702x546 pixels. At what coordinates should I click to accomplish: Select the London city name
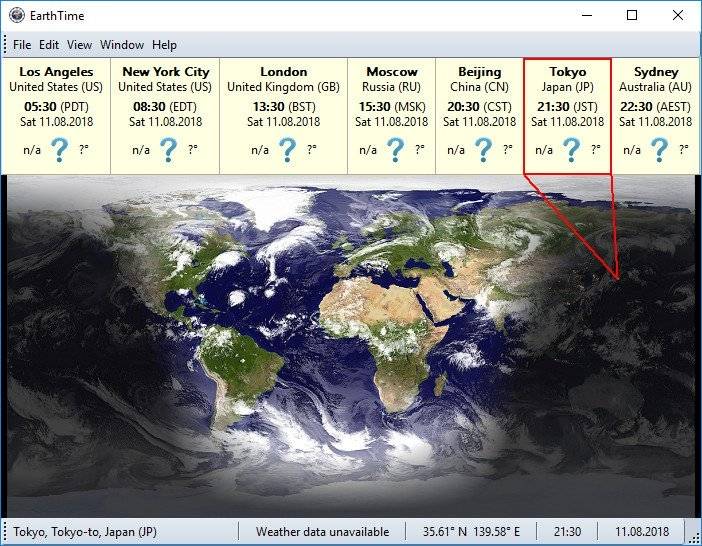tap(284, 72)
